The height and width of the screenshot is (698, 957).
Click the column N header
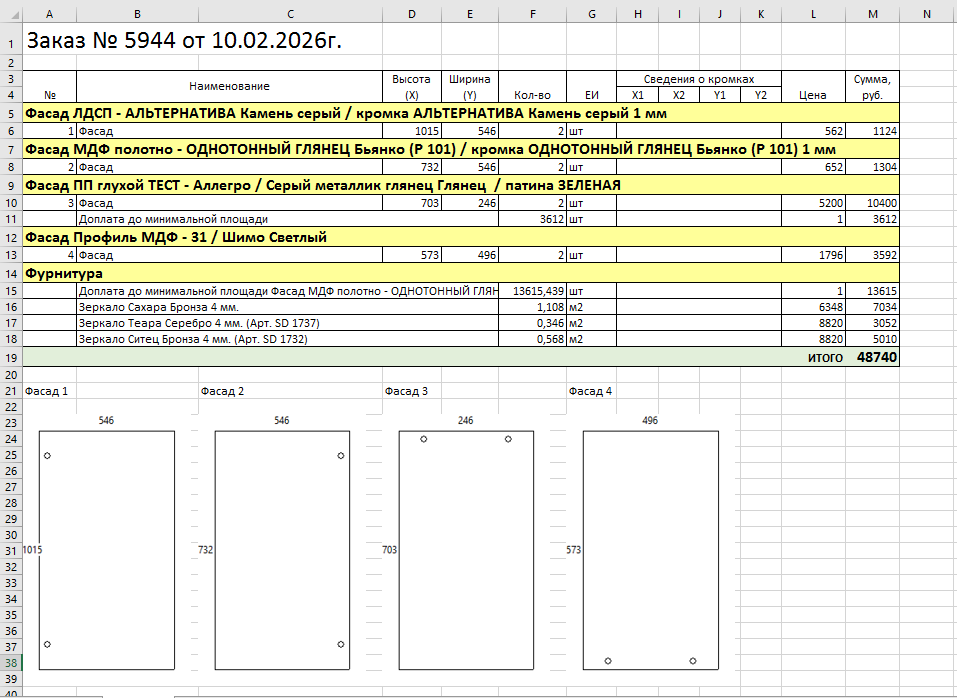927,13
